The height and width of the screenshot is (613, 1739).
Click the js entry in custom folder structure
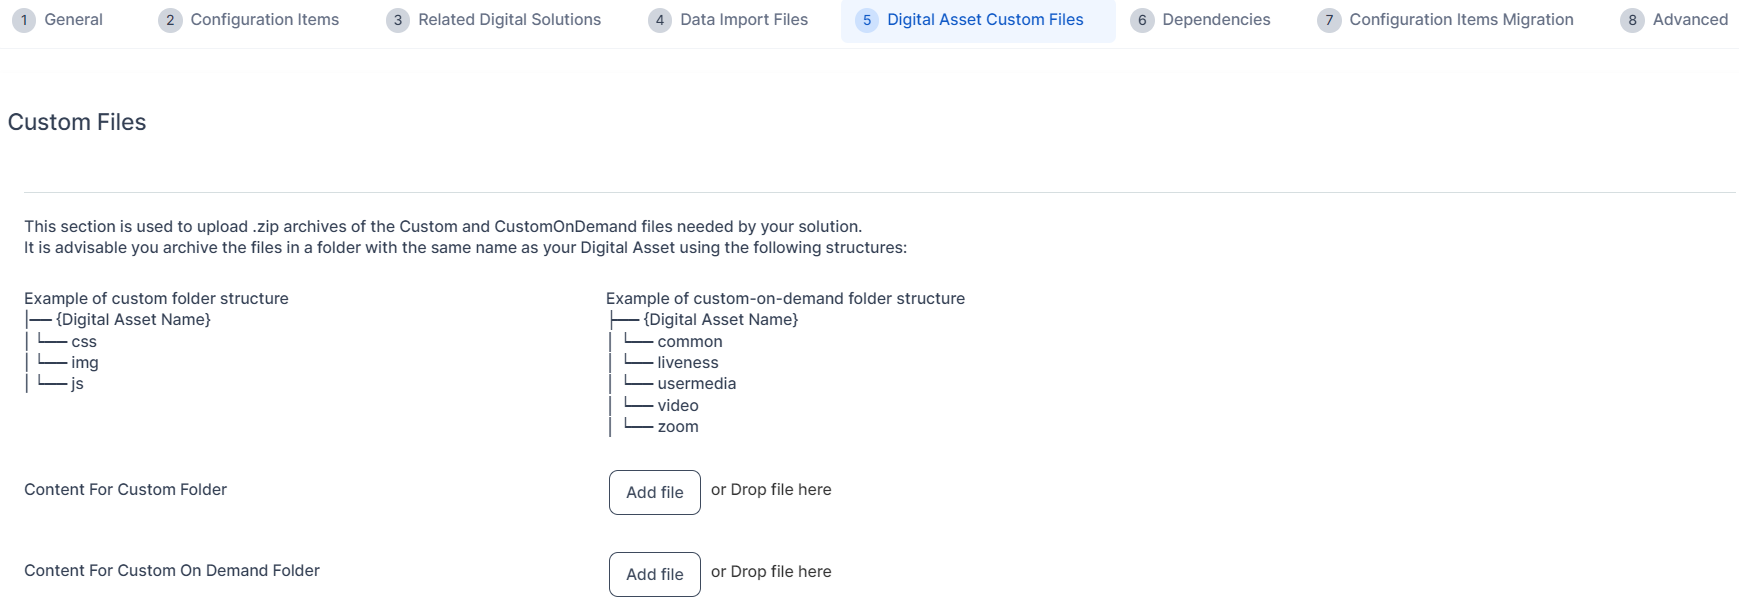click(x=78, y=384)
